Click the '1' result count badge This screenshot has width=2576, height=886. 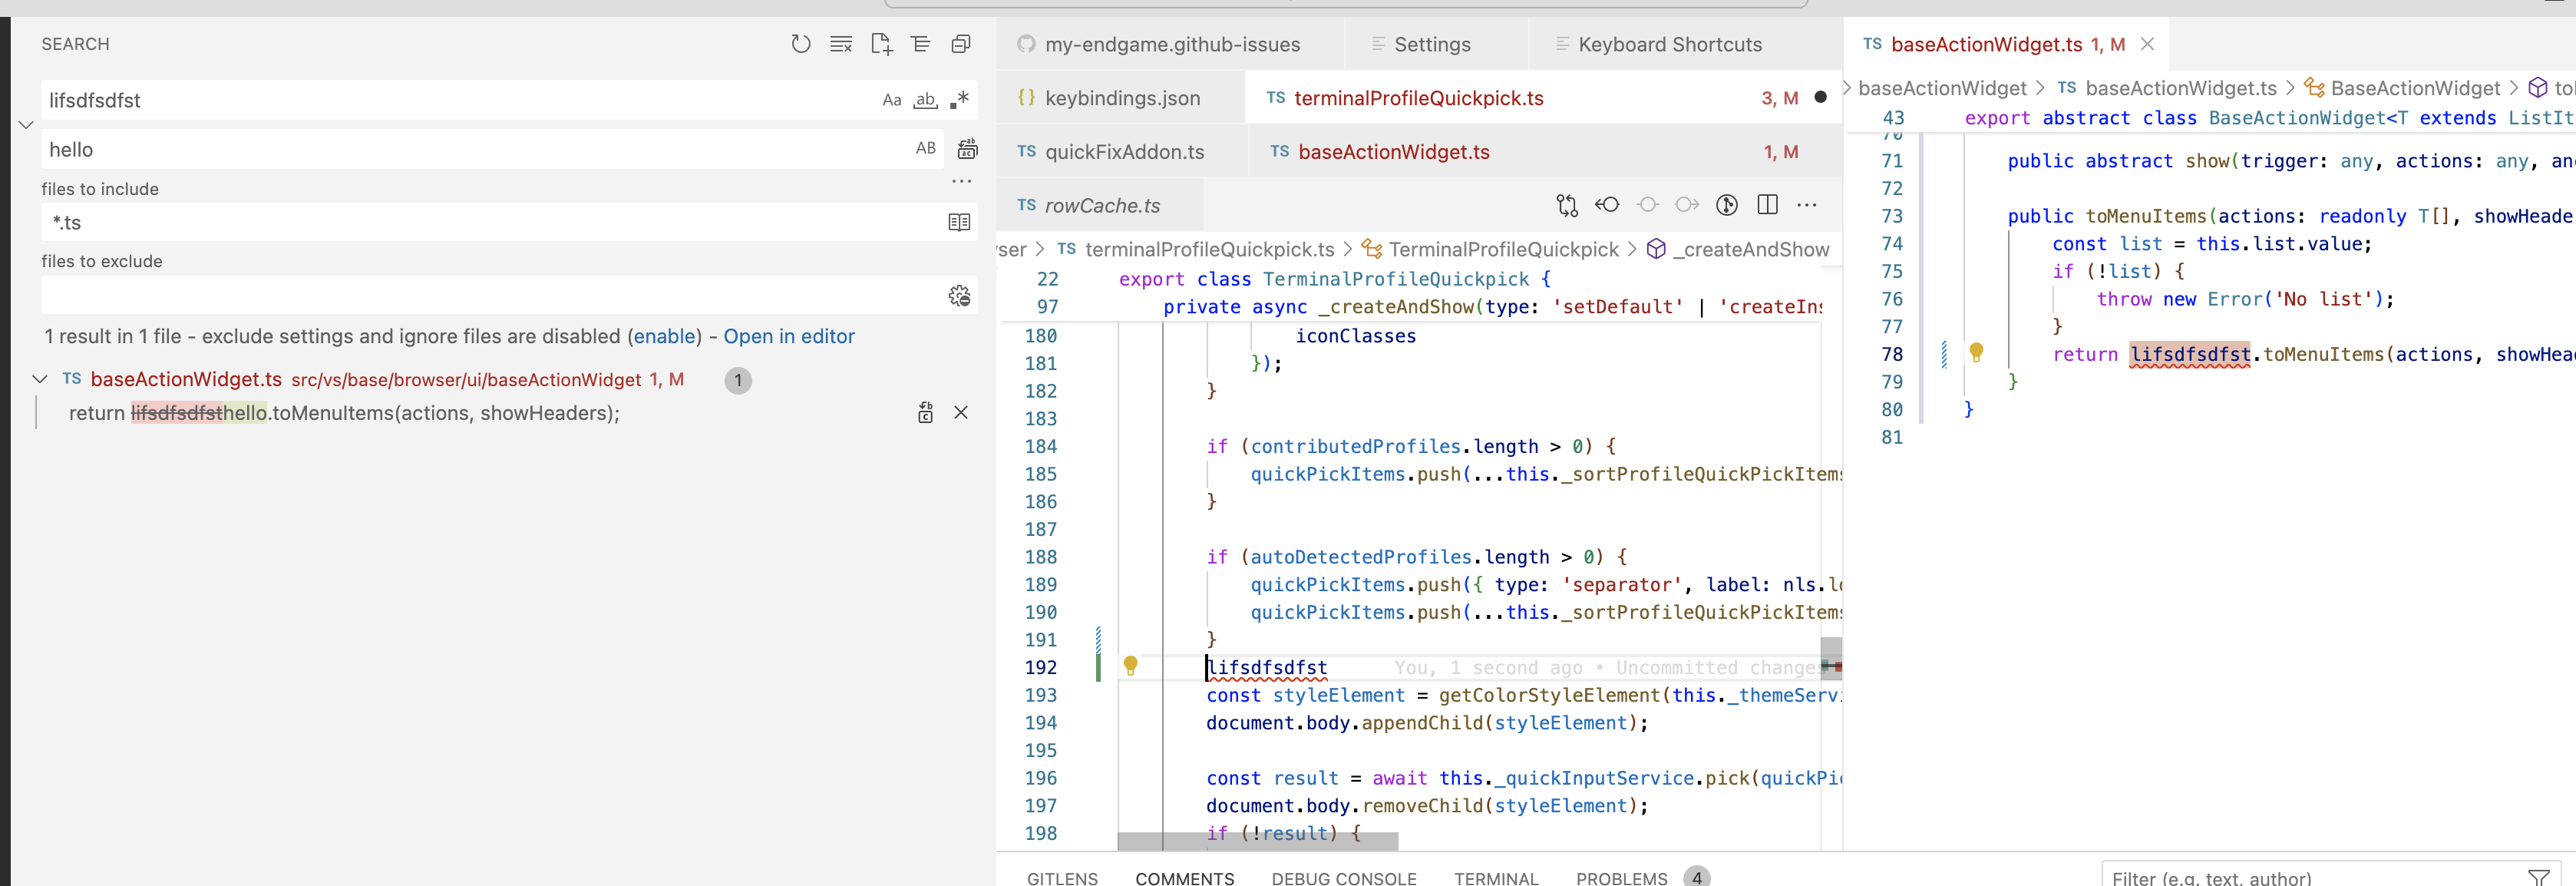coord(738,380)
